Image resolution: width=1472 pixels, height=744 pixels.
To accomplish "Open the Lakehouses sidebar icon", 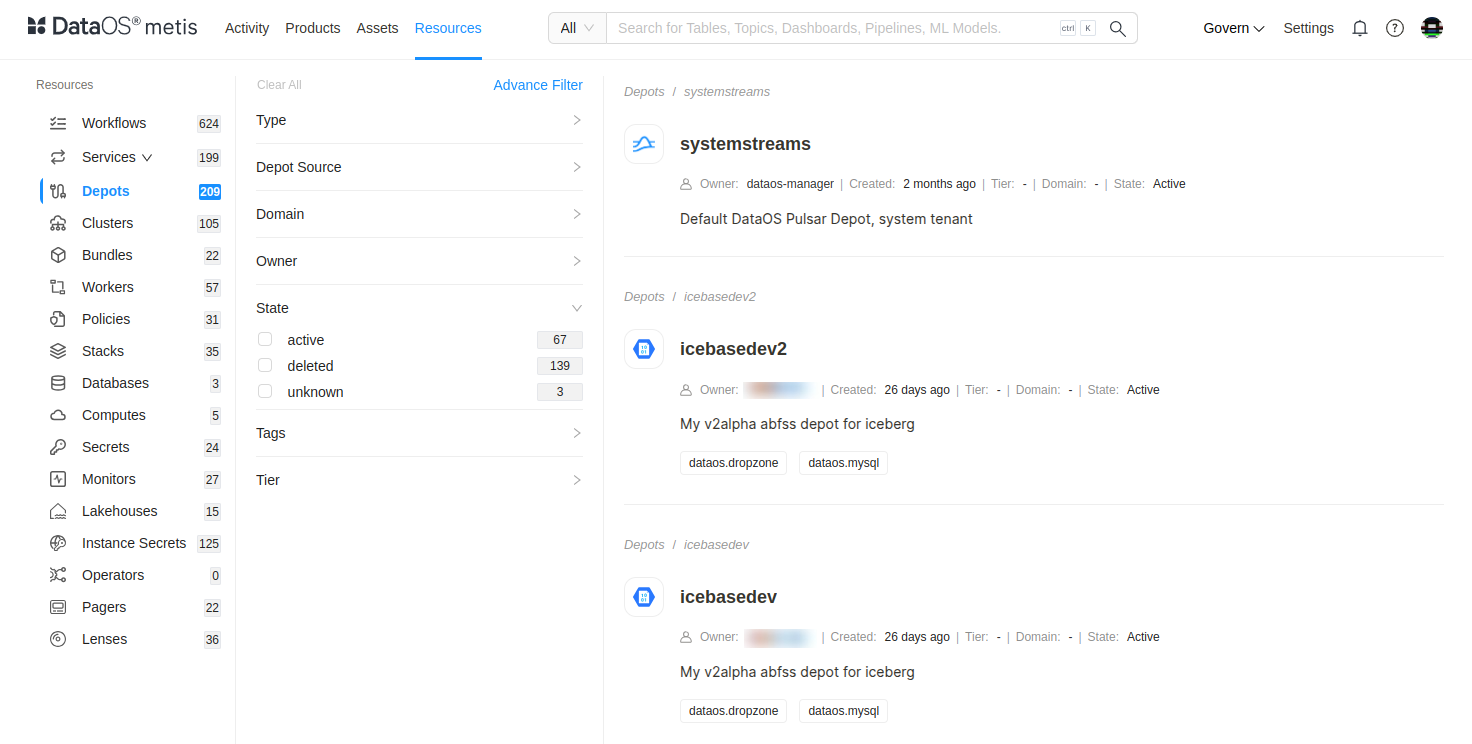I will [x=59, y=511].
